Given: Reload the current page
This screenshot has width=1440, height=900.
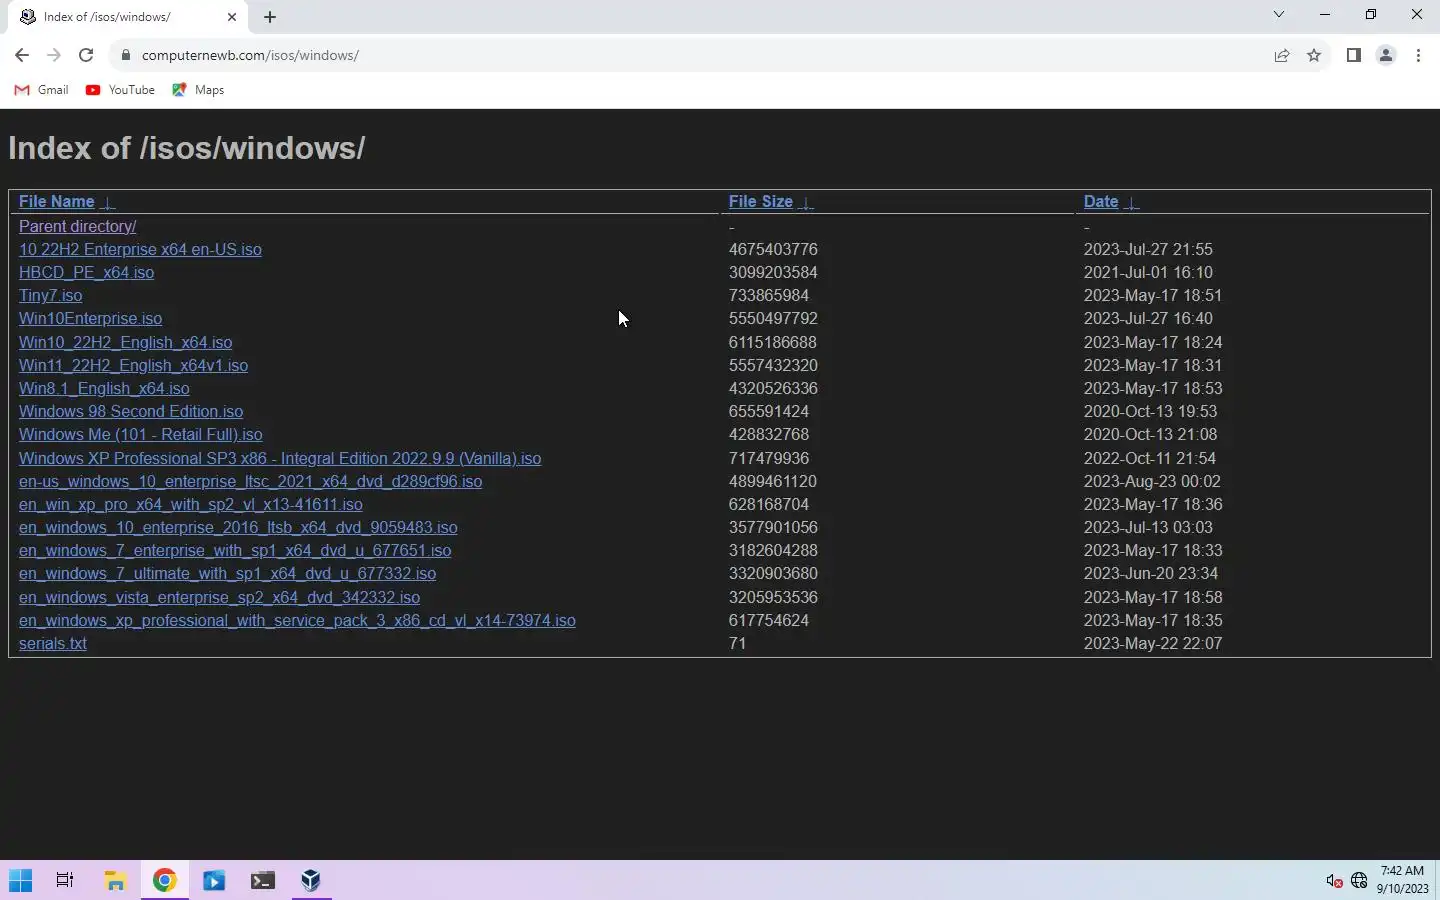Looking at the screenshot, I should coord(86,55).
